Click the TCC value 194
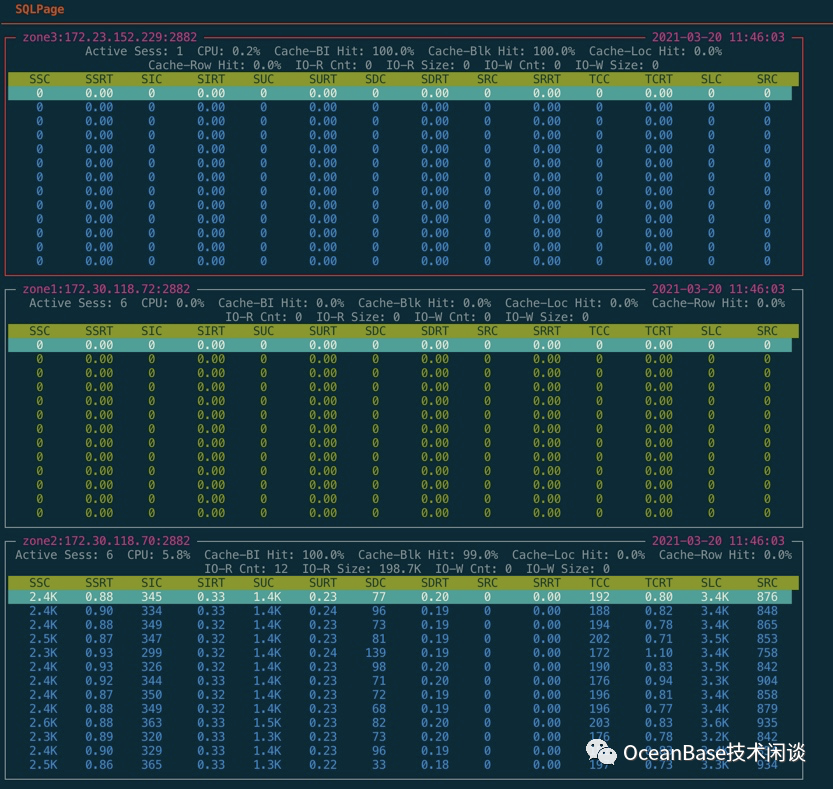Image resolution: width=833 pixels, height=789 pixels. coord(599,625)
